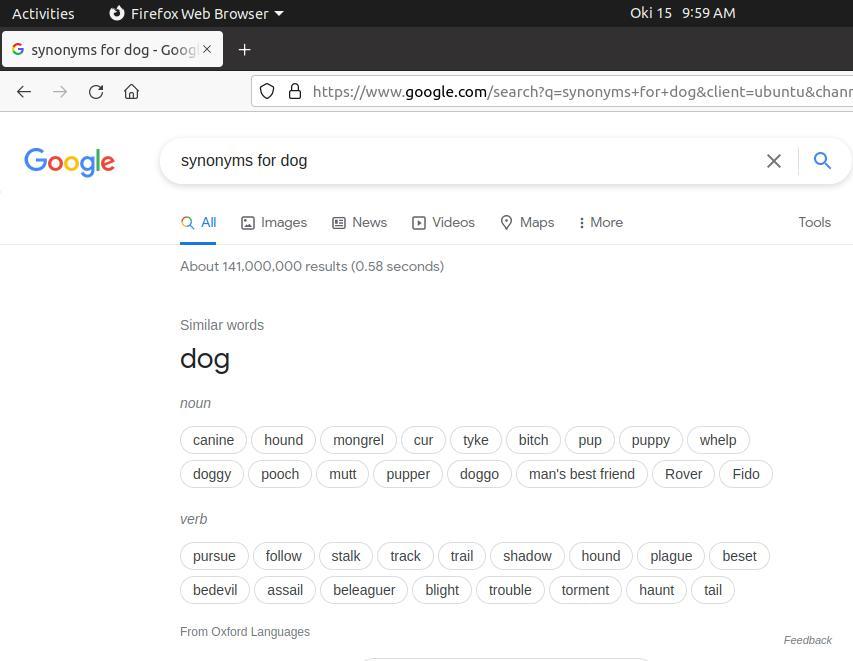Image resolution: width=853 pixels, height=661 pixels.
Task: Click the shield tracking protection icon
Action: (267, 91)
